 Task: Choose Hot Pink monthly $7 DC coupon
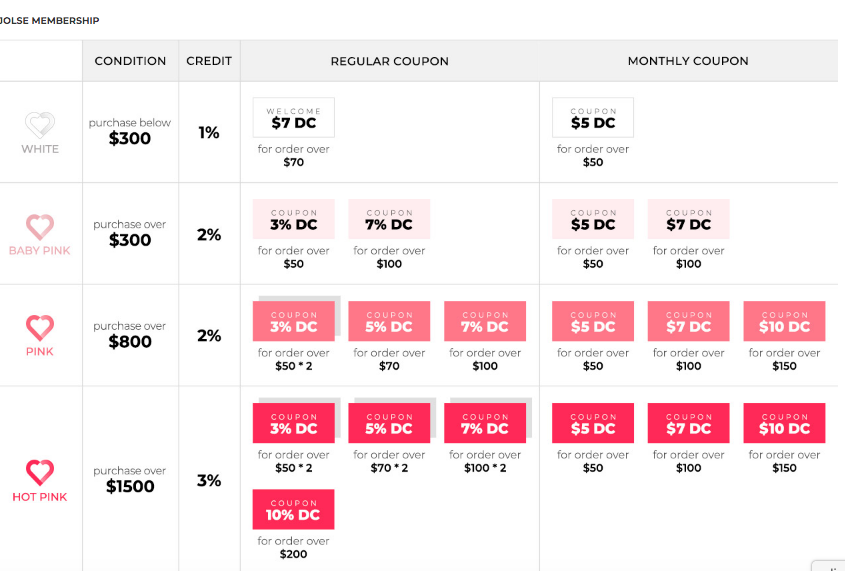(689, 423)
